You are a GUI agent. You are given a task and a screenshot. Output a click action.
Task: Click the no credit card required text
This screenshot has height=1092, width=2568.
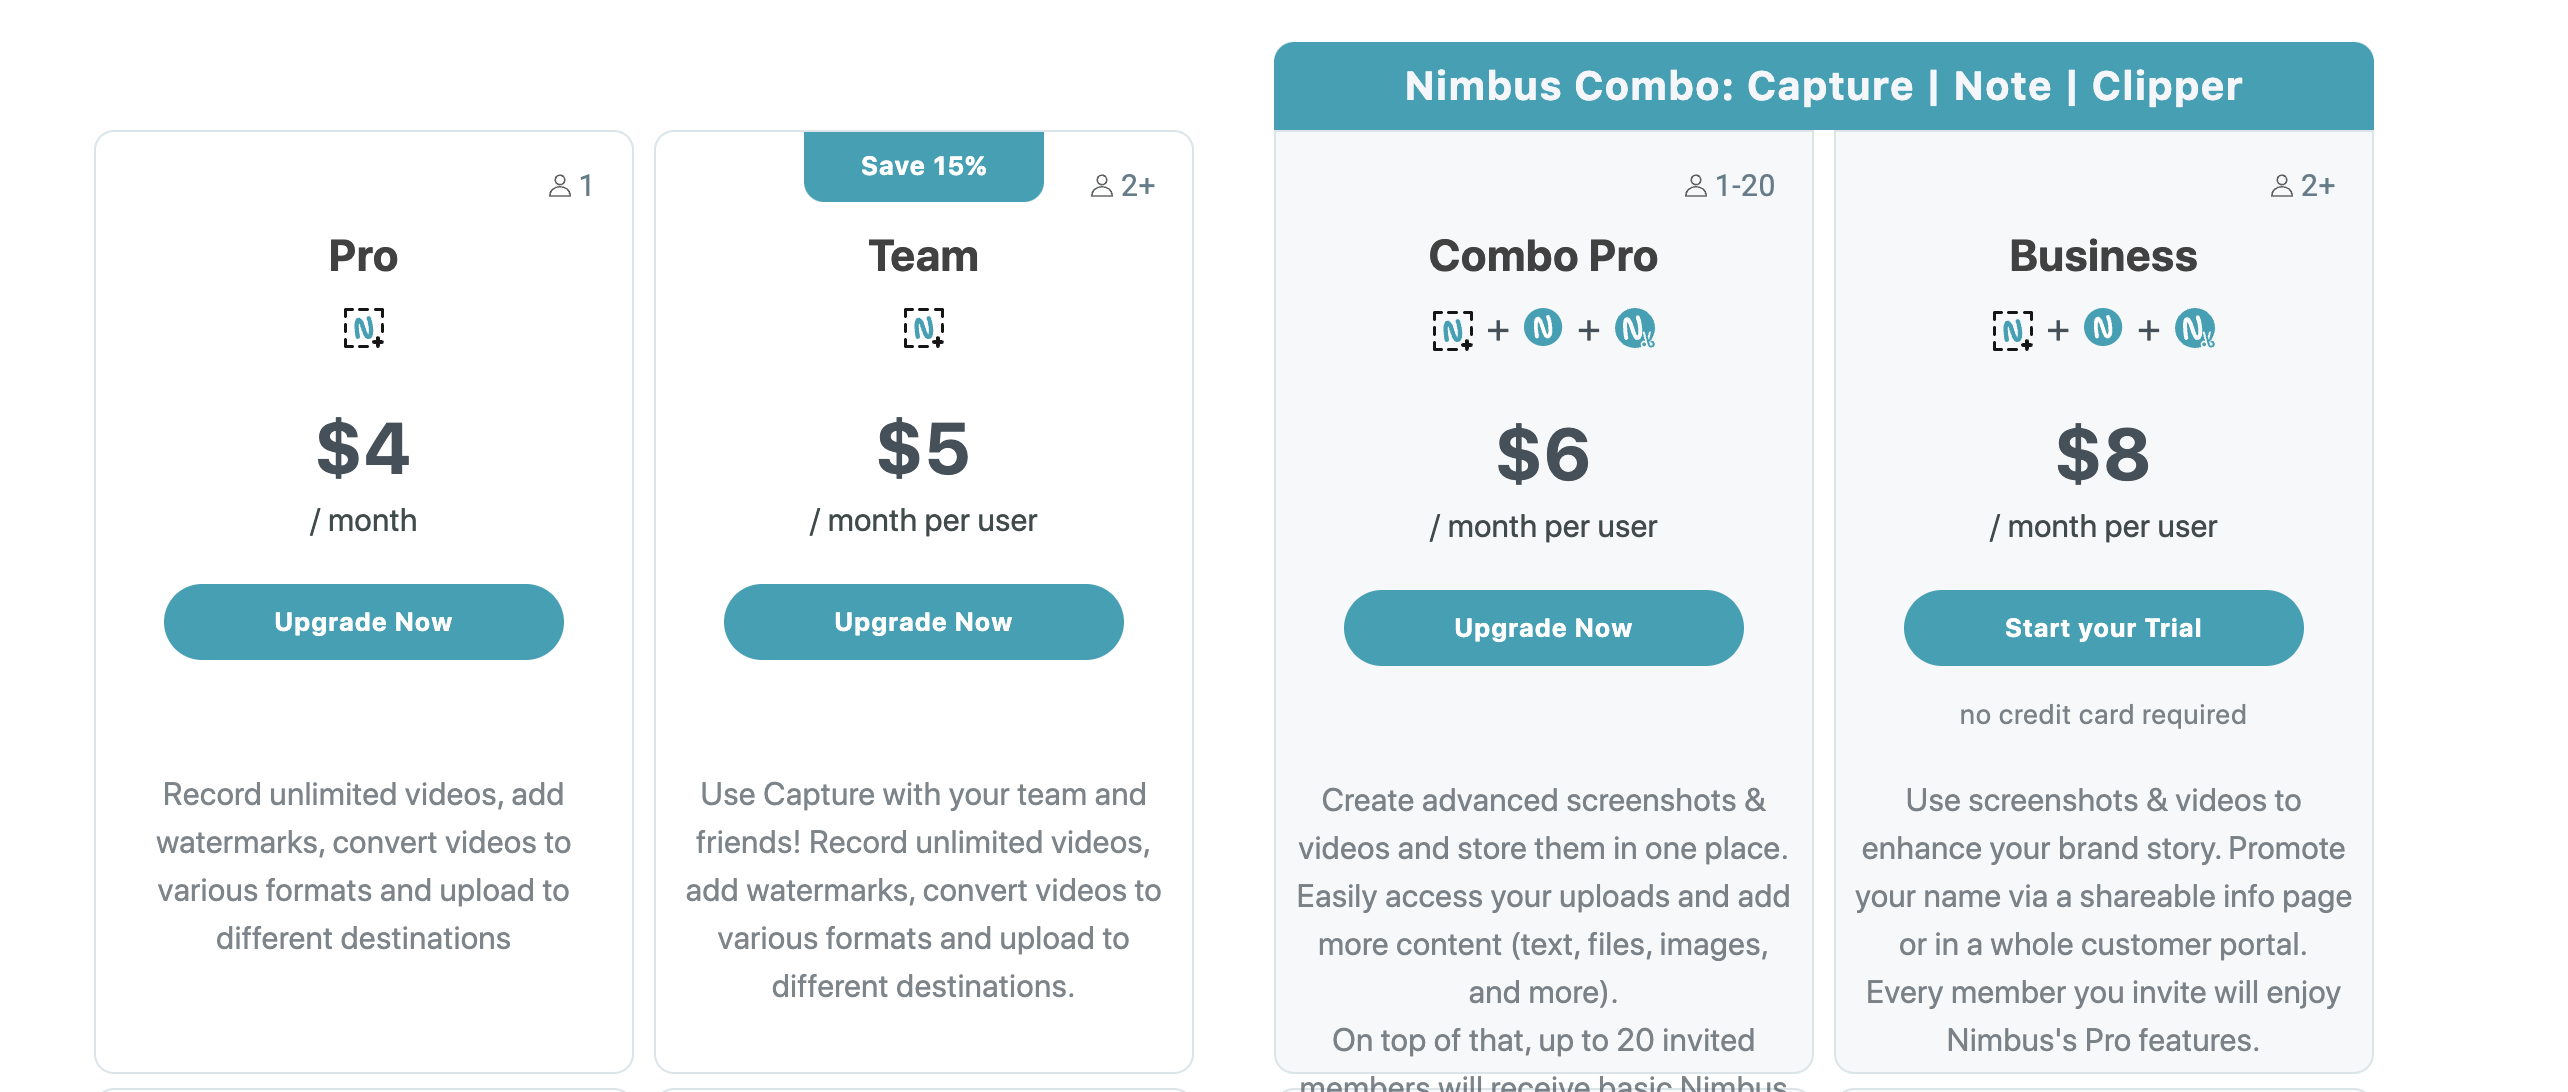(2102, 714)
